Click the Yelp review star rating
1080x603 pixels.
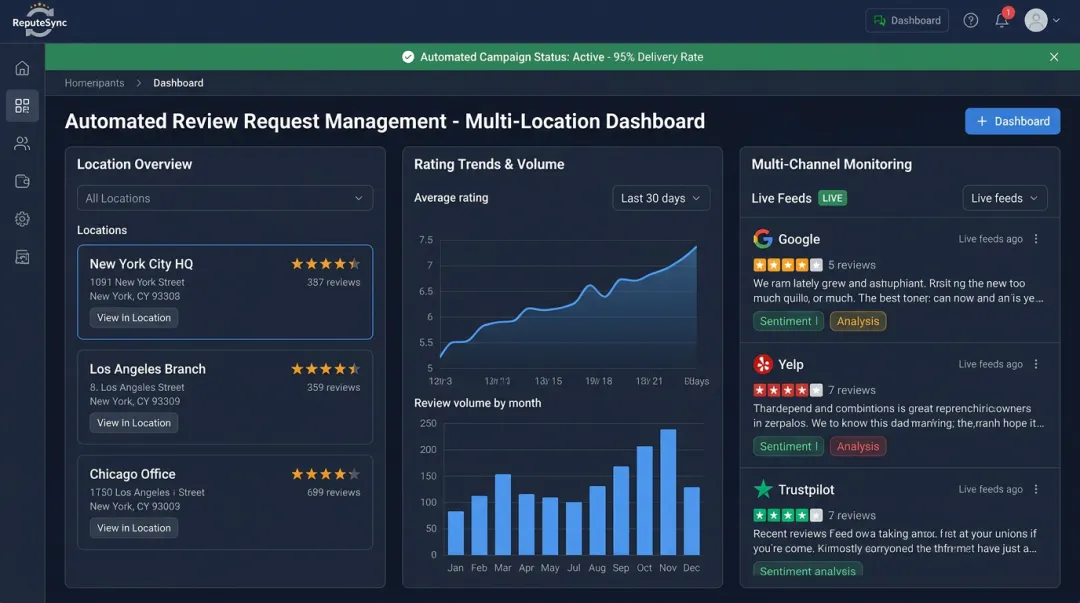[x=788, y=390]
